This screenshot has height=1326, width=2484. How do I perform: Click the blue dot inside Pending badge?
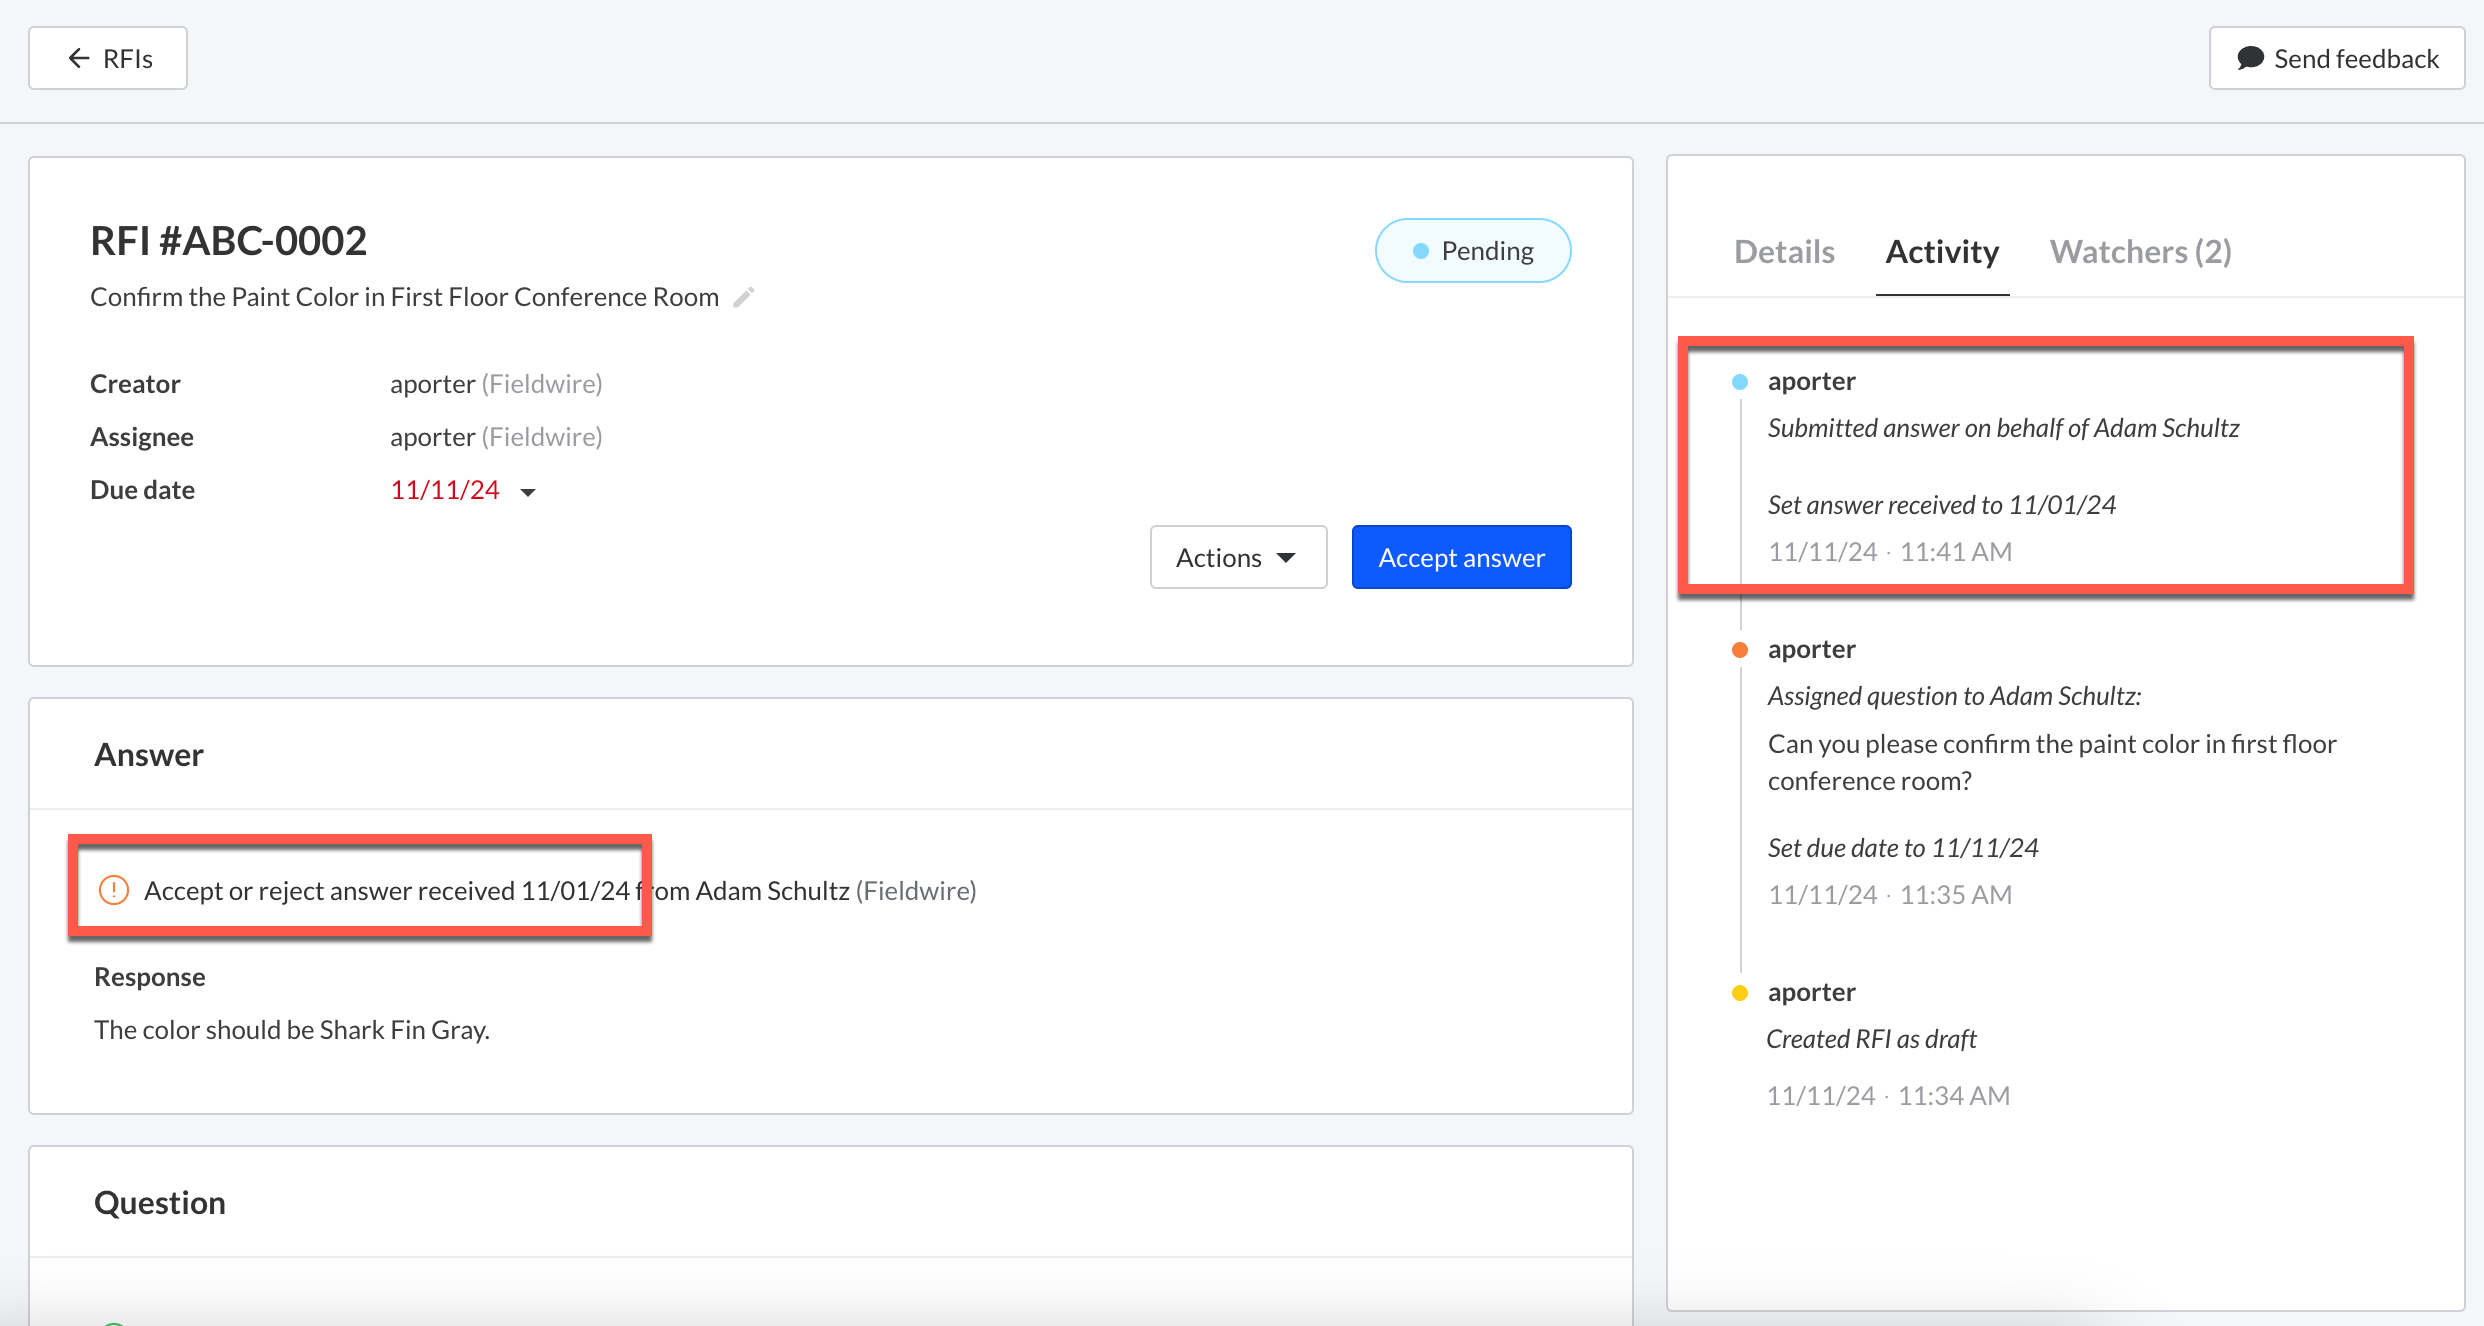click(1420, 251)
